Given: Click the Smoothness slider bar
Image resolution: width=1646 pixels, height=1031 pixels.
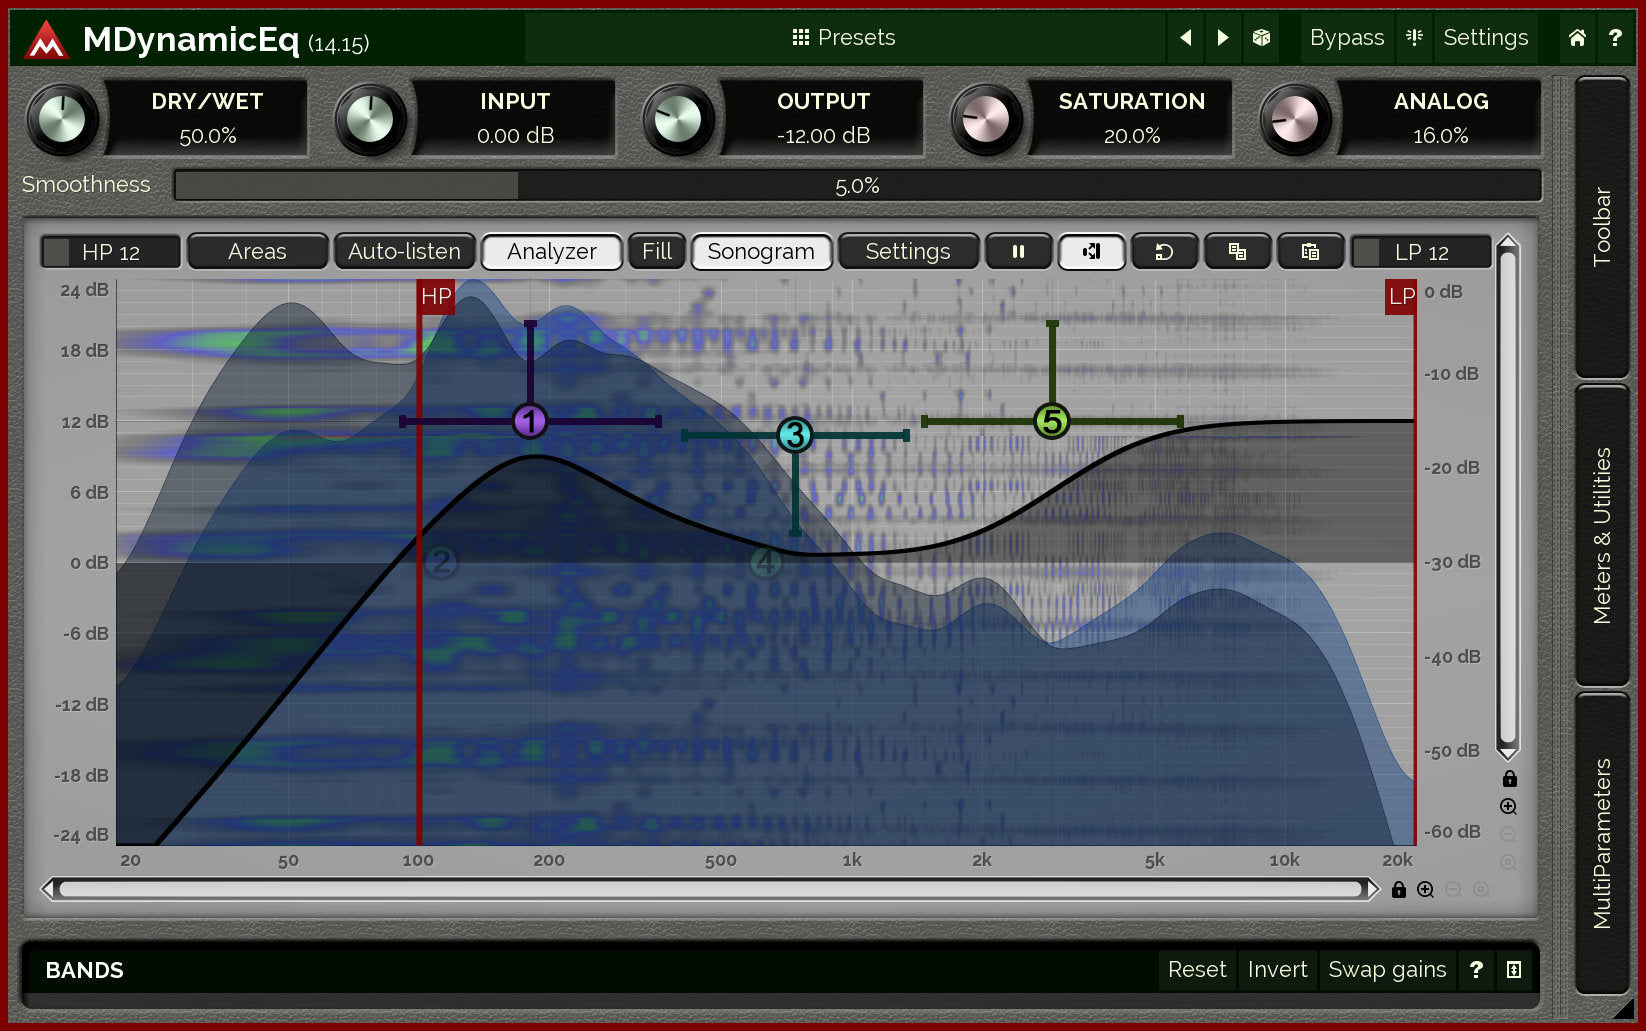Looking at the screenshot, I should 857,186.
